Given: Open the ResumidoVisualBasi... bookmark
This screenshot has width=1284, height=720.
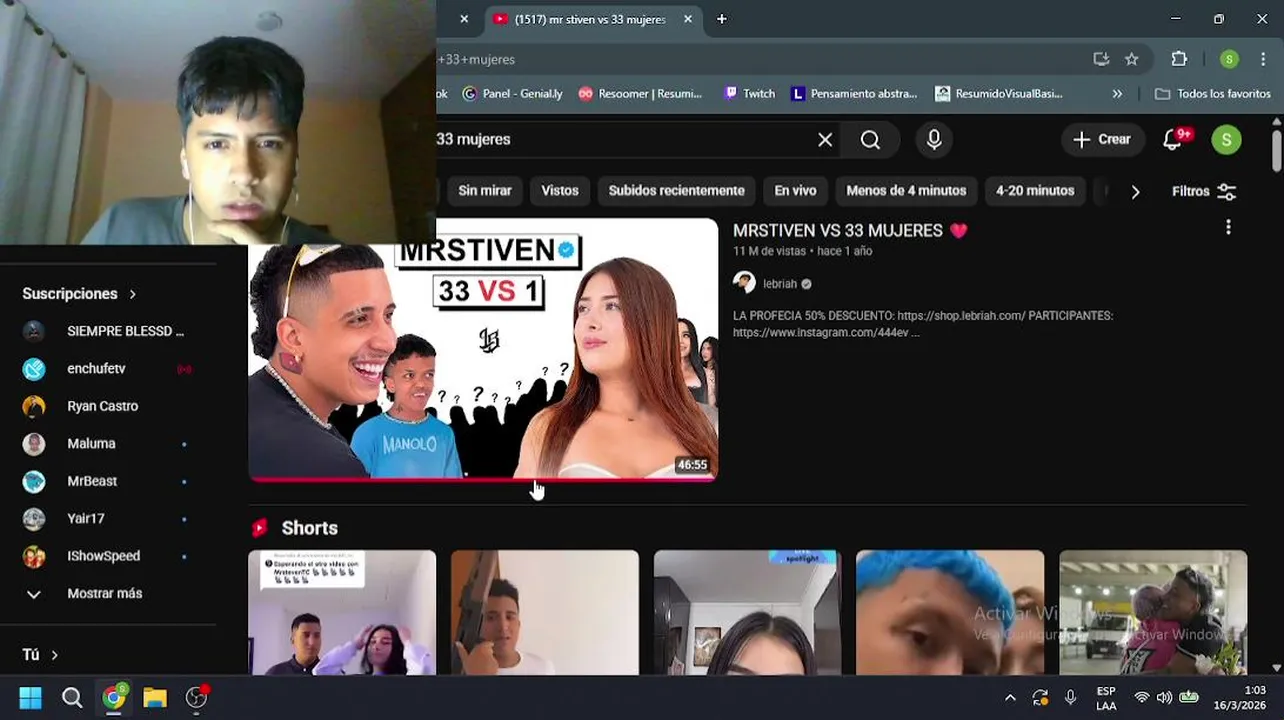Looking at the screenshot, I should coord(998,94).
